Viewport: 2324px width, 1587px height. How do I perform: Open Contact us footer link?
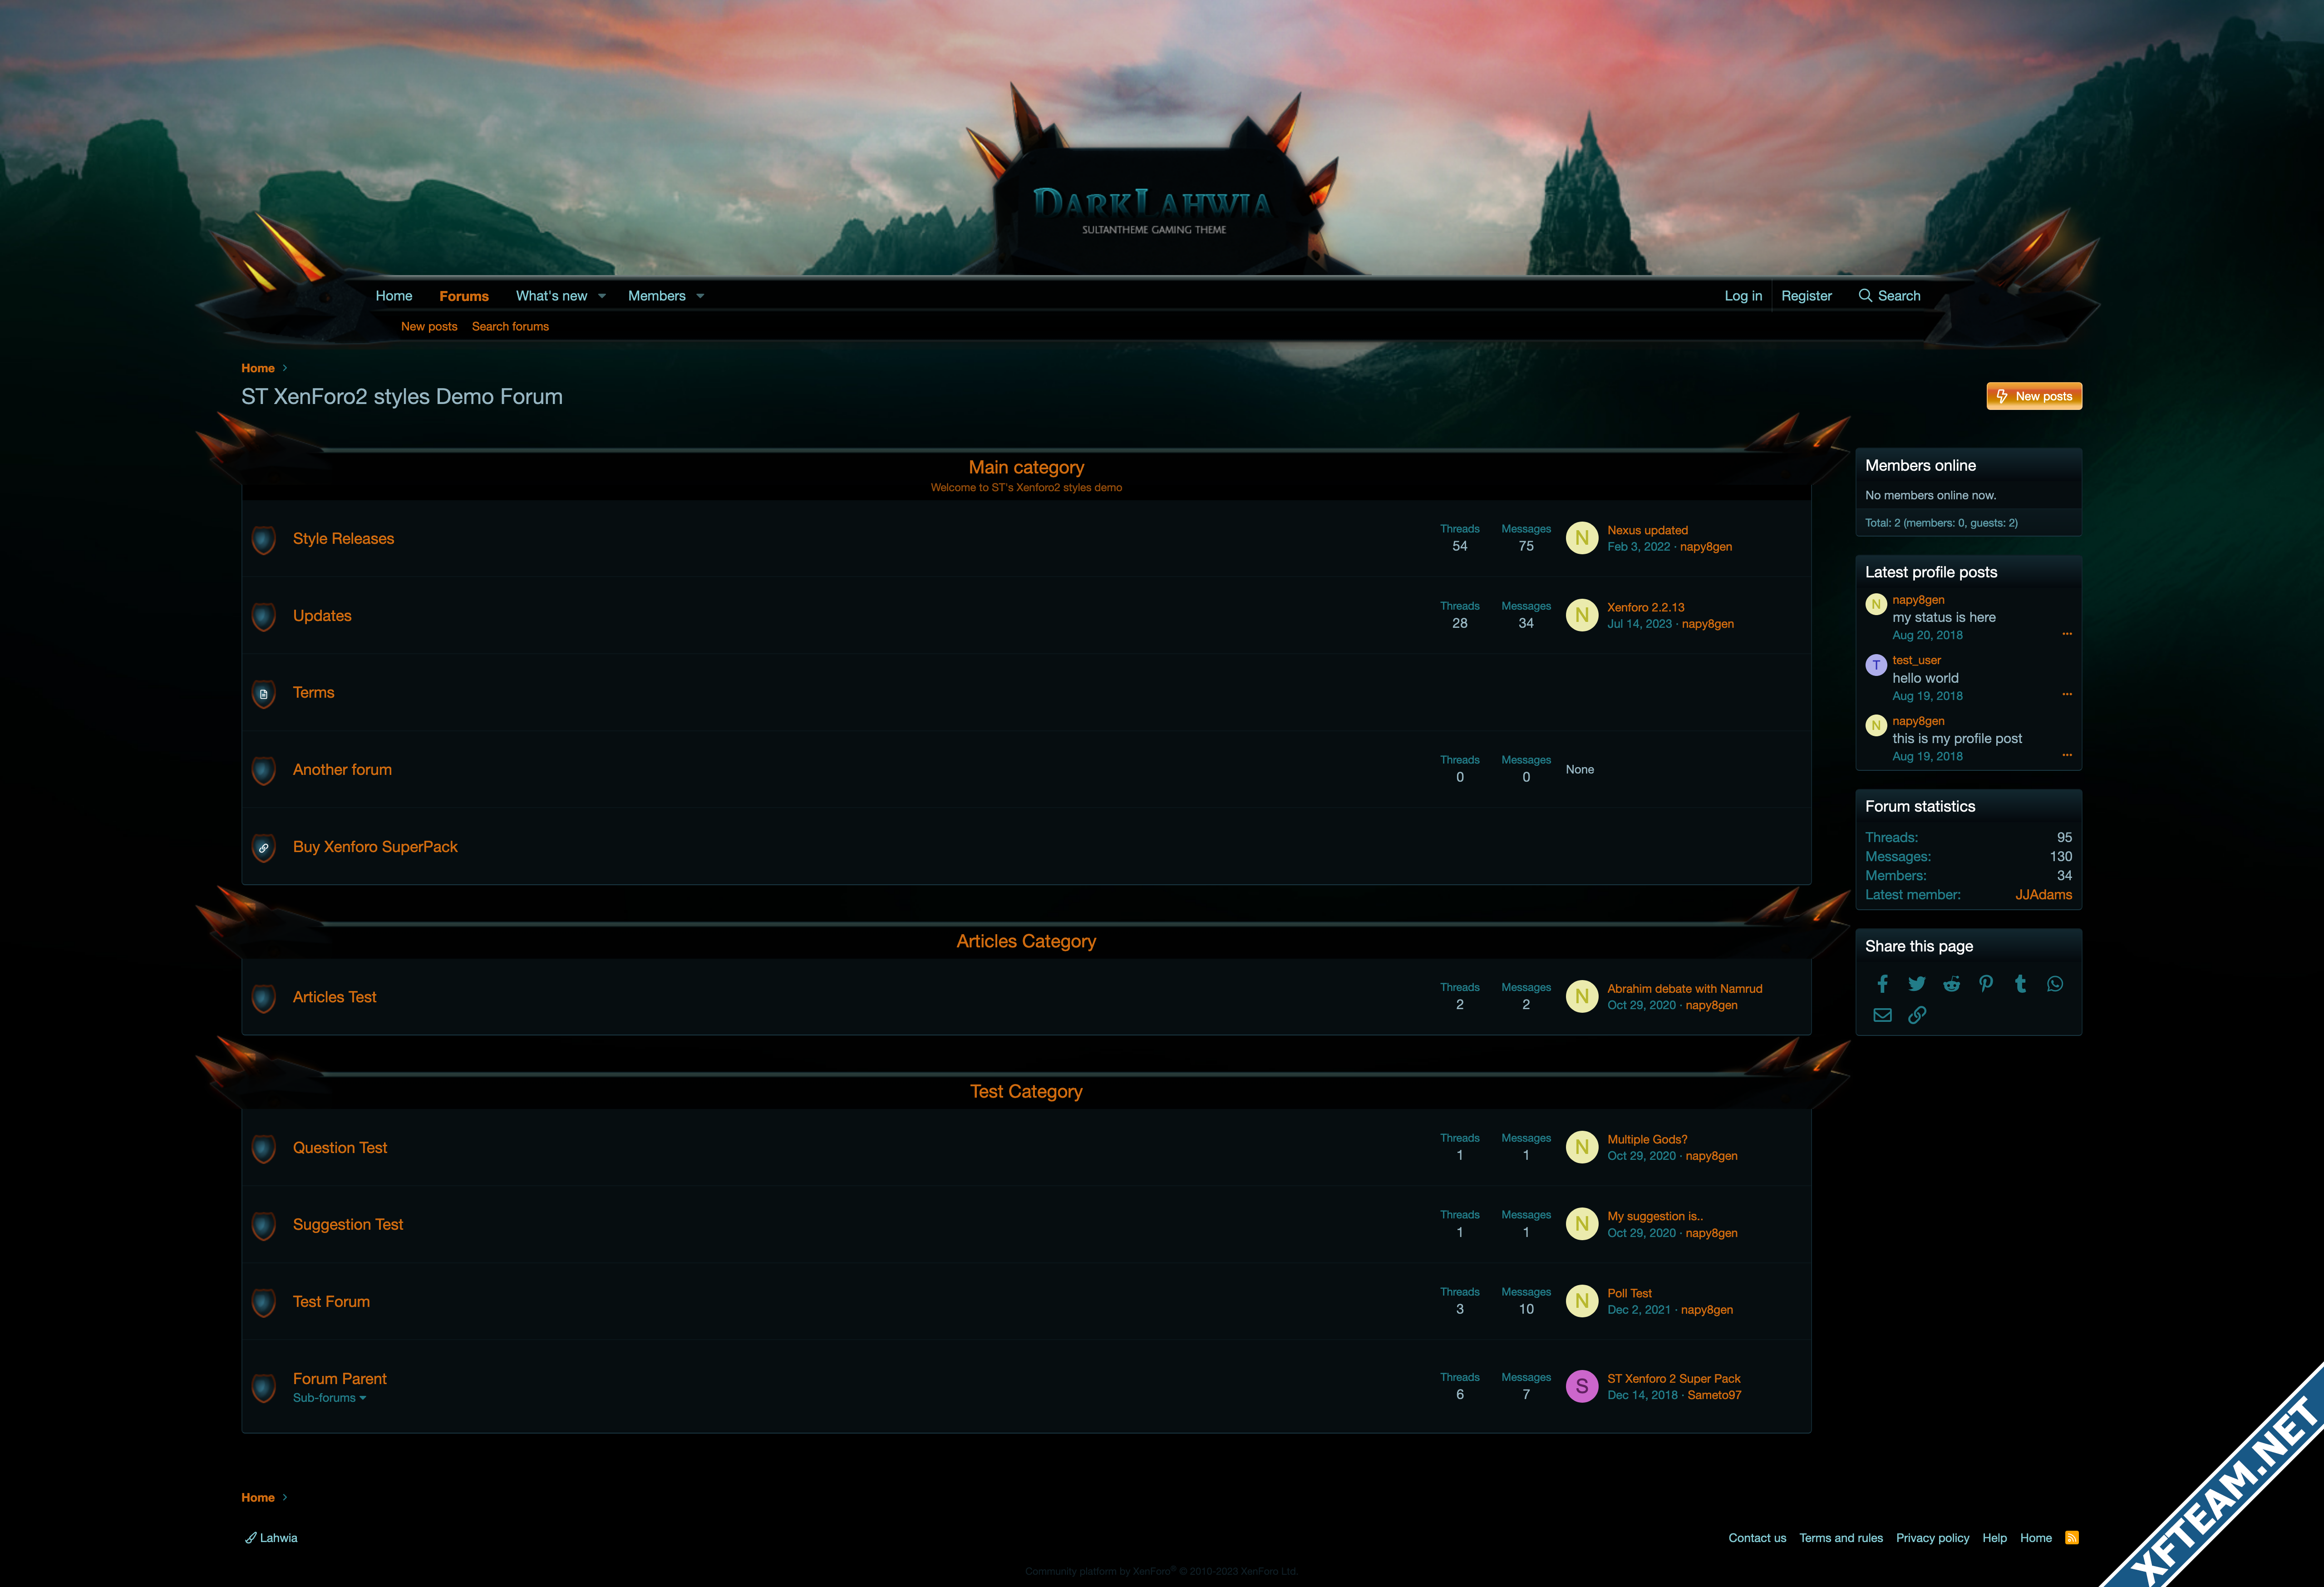[x=1757, y=1538]
